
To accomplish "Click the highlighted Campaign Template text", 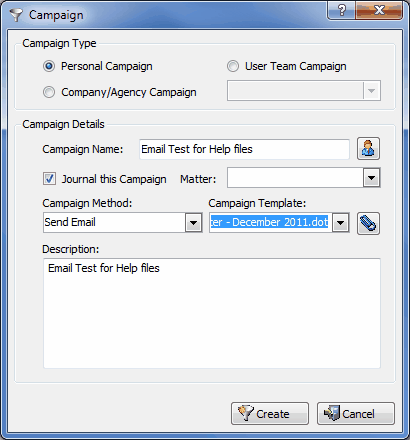I will click(269, 222).
